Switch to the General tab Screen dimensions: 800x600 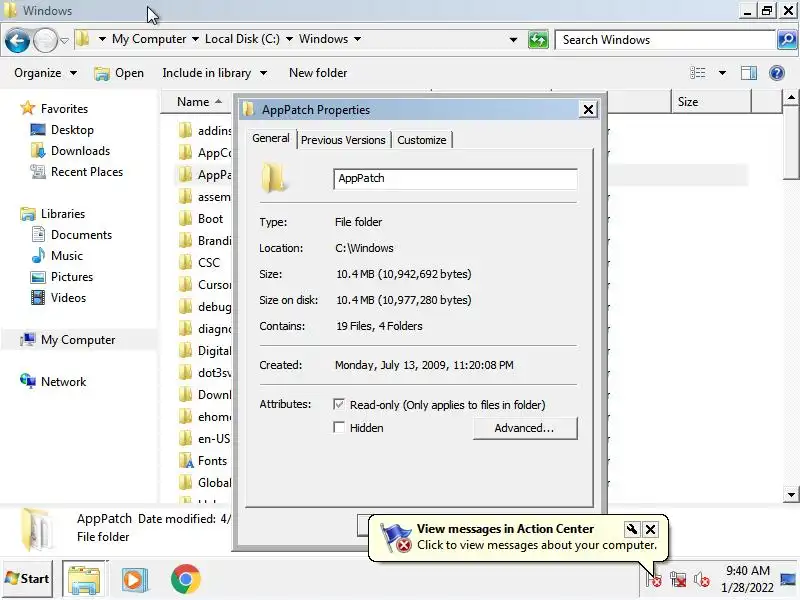[x=270, y=138]
